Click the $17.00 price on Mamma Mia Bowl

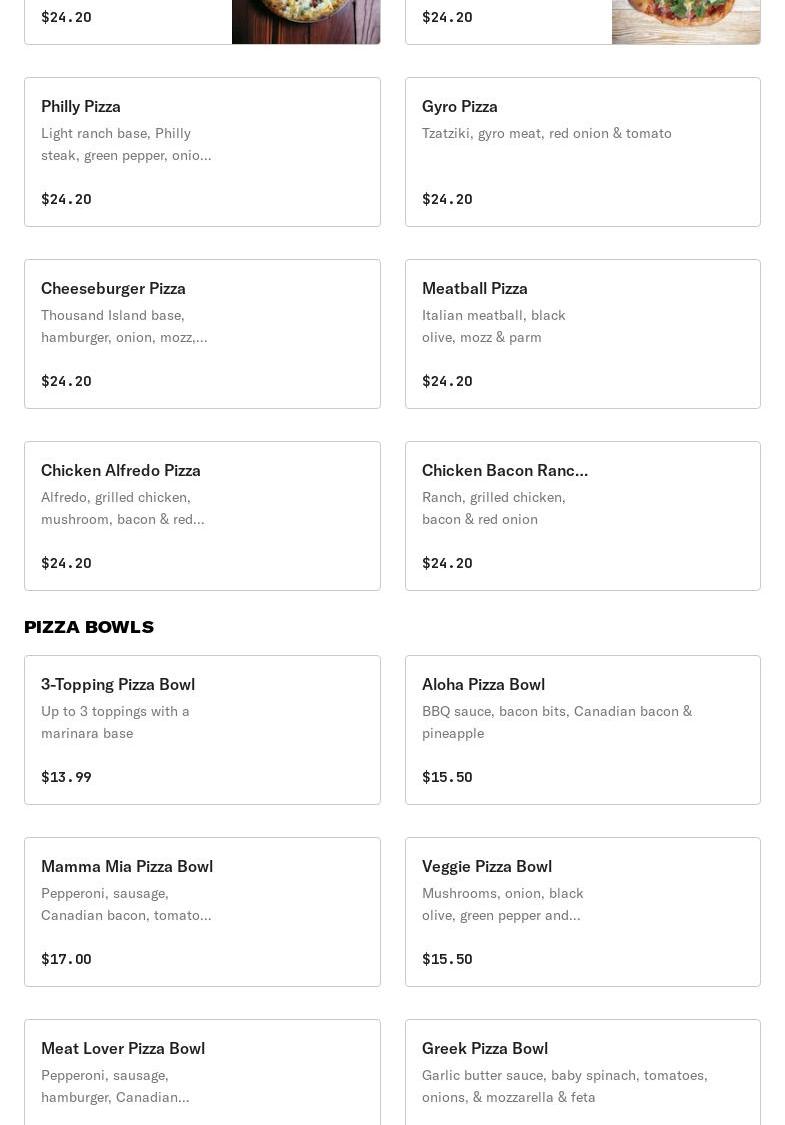coord(66,959)
